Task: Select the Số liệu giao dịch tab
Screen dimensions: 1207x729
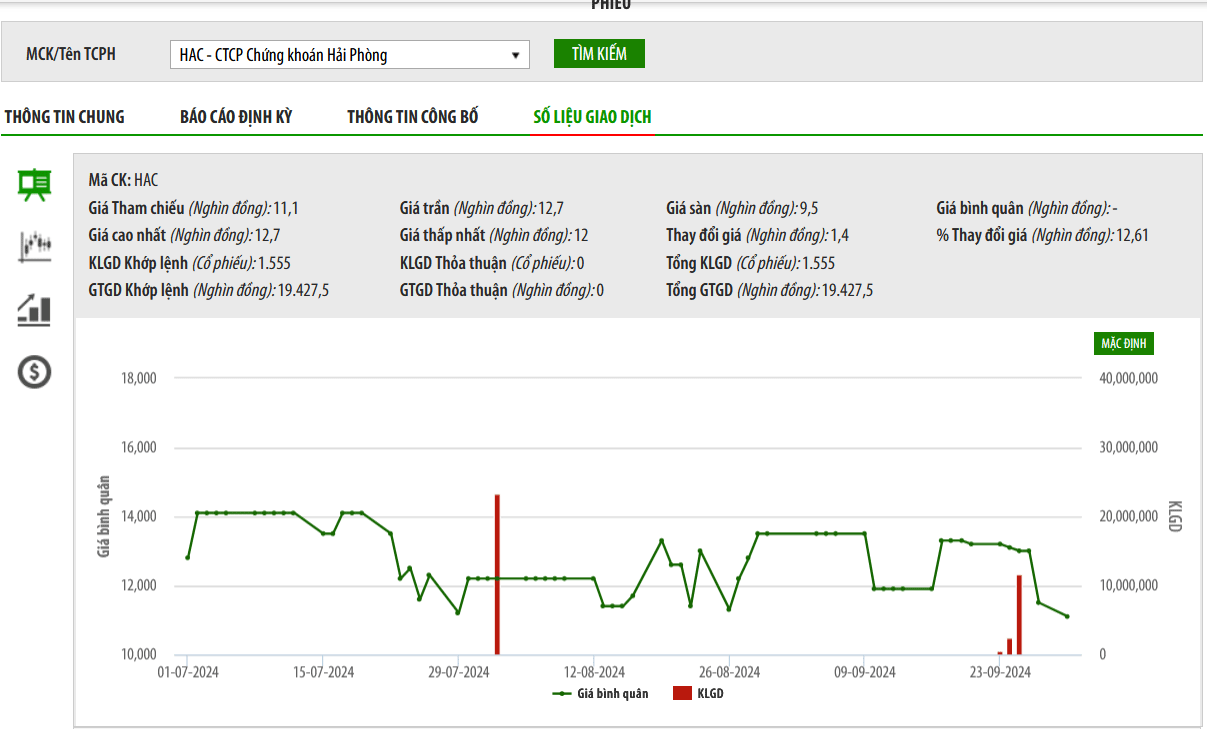Action: [592, 117]
